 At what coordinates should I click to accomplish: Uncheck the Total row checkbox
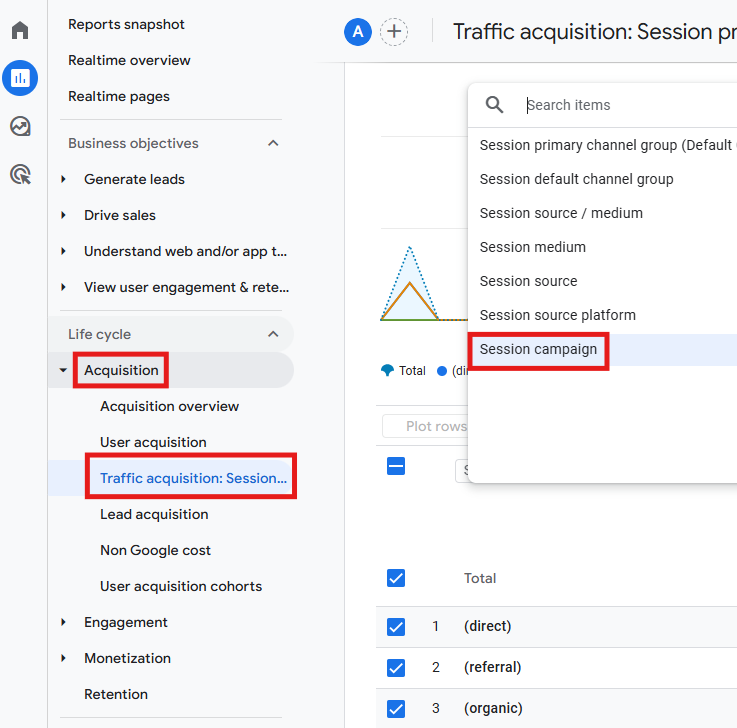396,578
